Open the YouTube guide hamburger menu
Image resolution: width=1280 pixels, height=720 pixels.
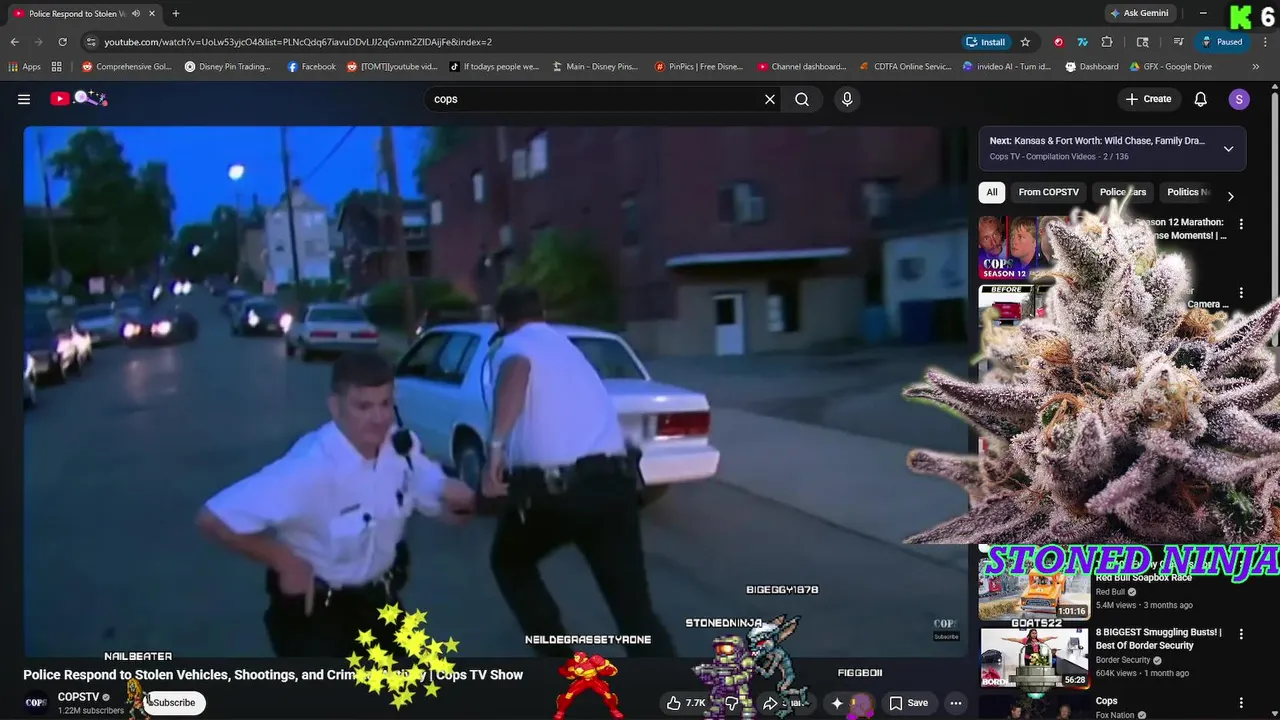coord(24,99)
